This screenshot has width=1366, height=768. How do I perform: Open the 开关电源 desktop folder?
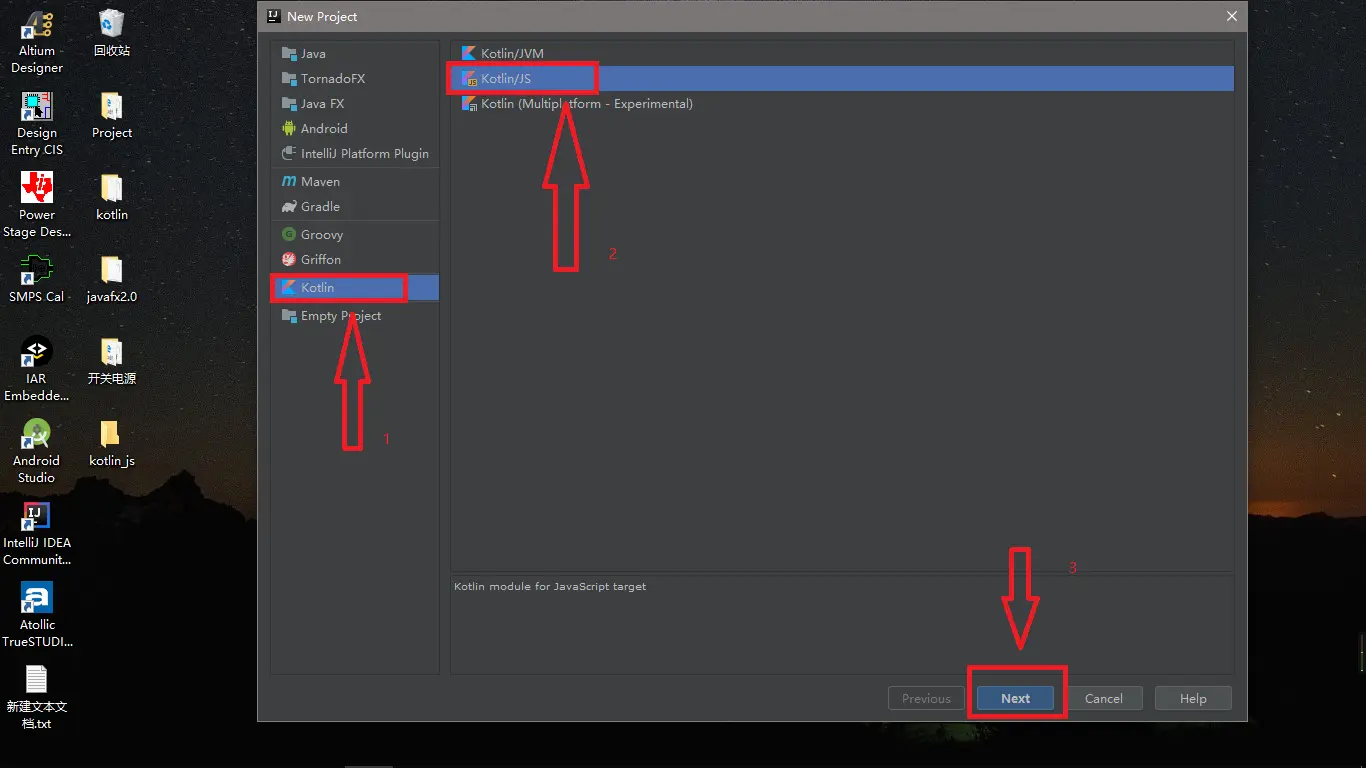(112, 361)
